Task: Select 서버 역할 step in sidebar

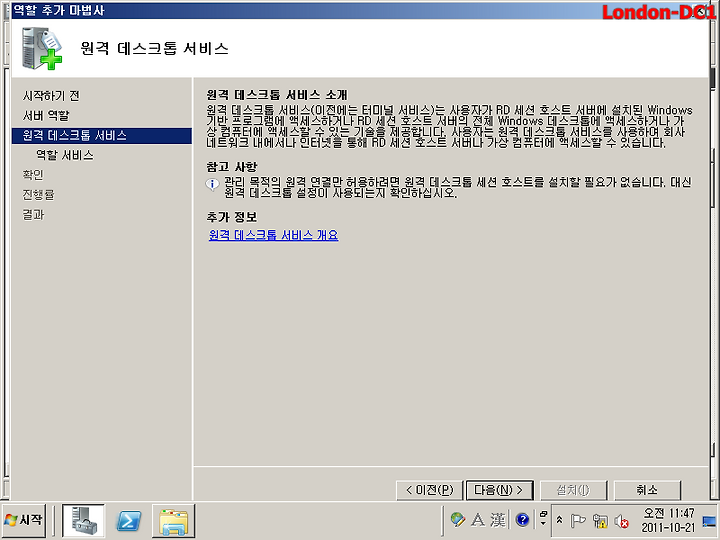Action: pyautogui.click(x=46, y=115)
